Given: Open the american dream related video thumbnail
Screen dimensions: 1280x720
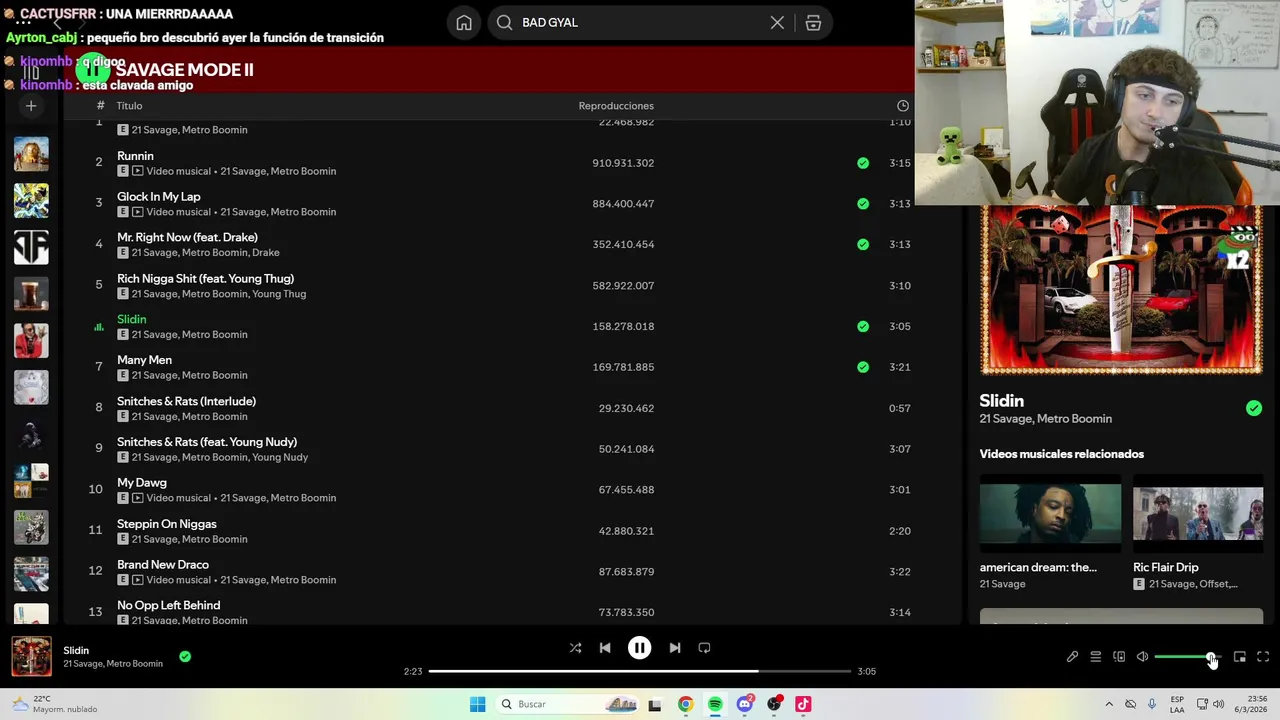Looking at the screenshot, I should [x=1050, y=513].
